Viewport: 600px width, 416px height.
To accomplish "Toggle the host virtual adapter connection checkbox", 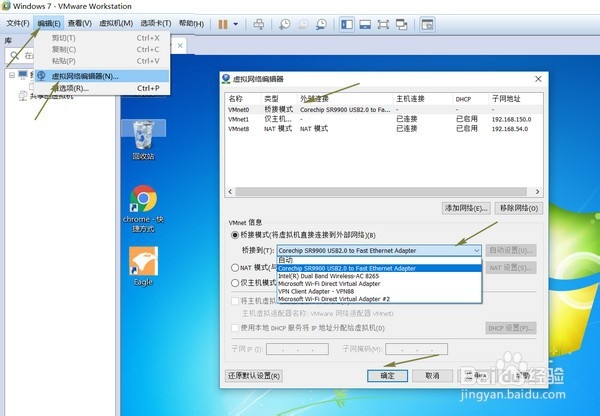I will tap(235, 301).
